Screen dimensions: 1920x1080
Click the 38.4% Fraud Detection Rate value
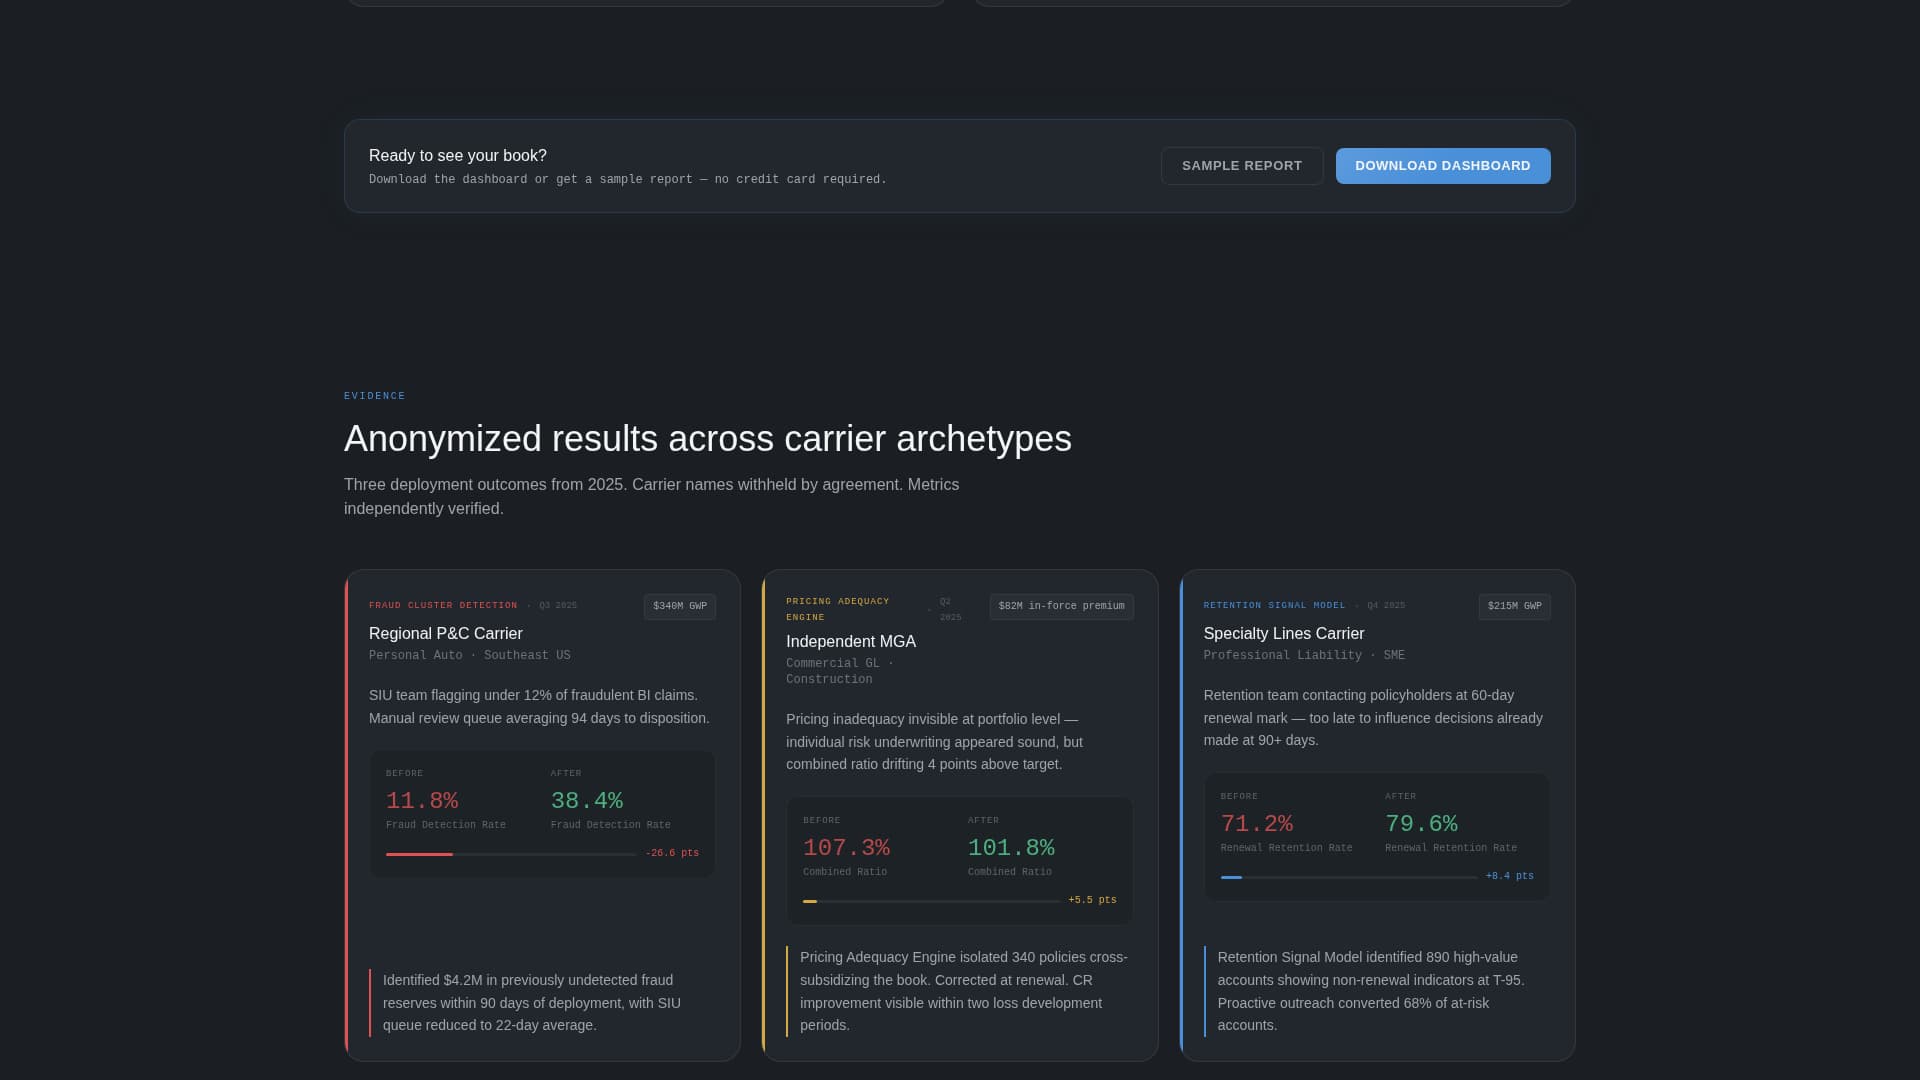click(586, 800)
